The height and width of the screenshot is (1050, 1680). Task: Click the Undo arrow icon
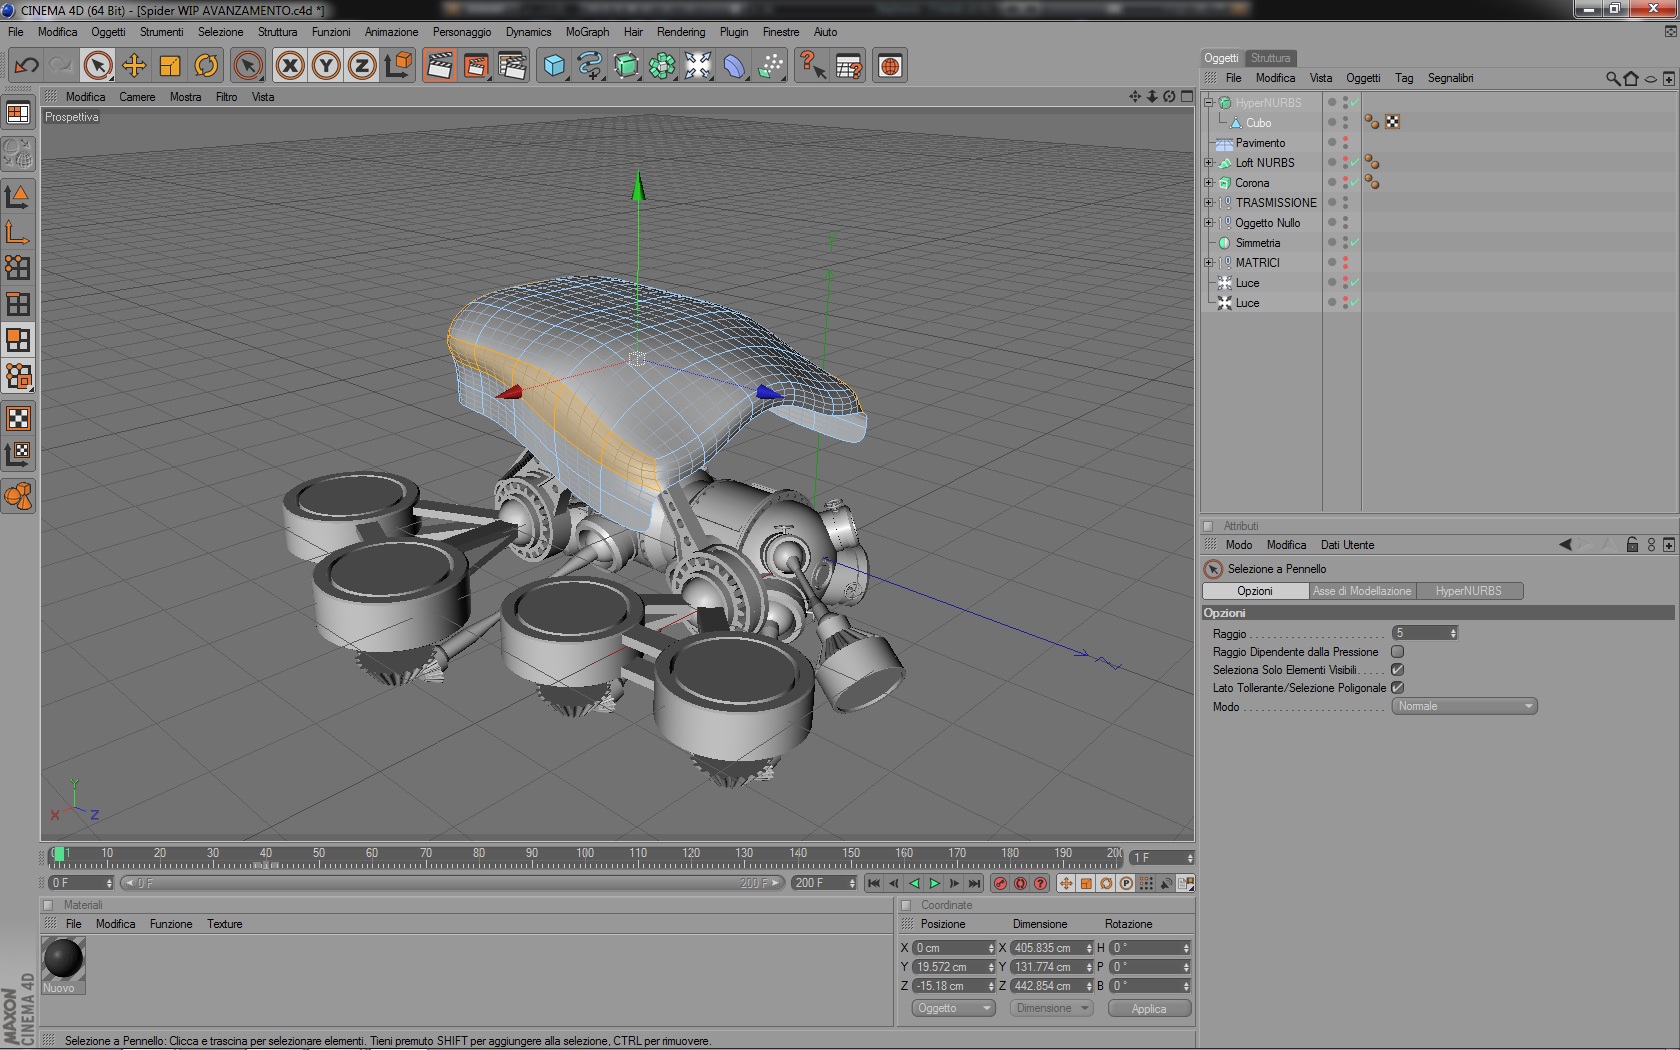26,66
